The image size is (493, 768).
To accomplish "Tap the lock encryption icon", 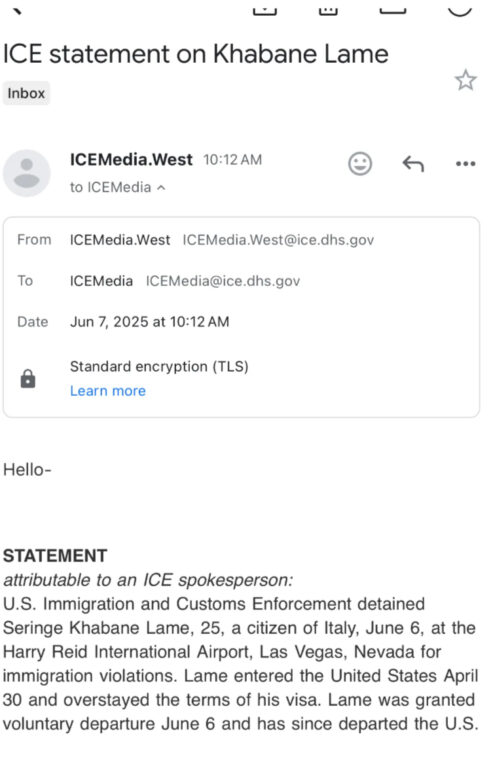I will (28, 379).
